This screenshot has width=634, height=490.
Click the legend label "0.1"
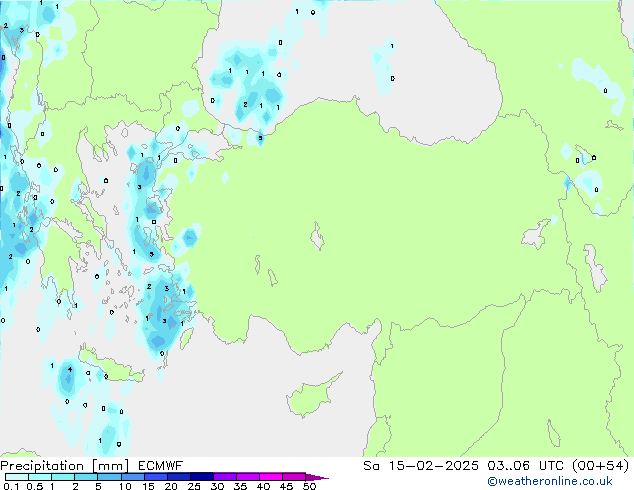pyautogui.click(x=11, y=486)
